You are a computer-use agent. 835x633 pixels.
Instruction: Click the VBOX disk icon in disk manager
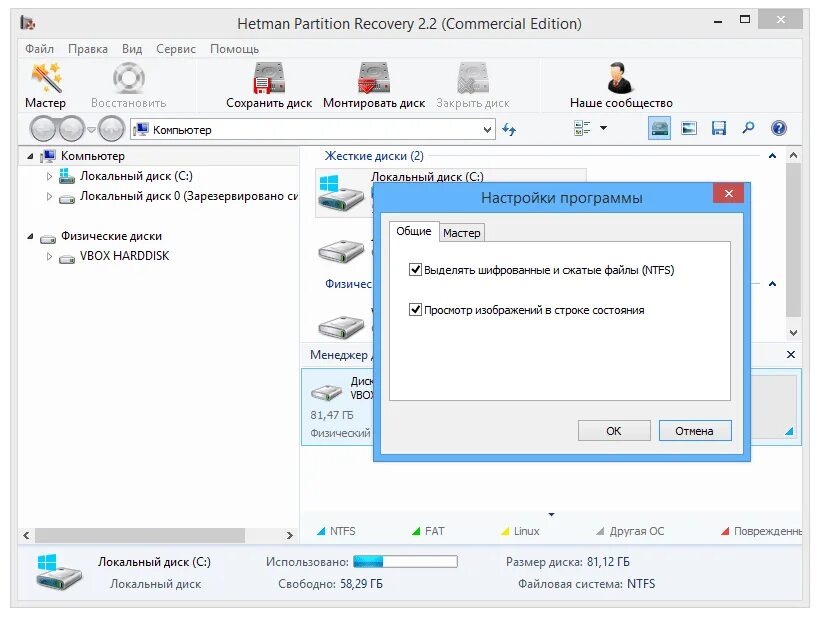pyautogui.click(x=326, y=392)
